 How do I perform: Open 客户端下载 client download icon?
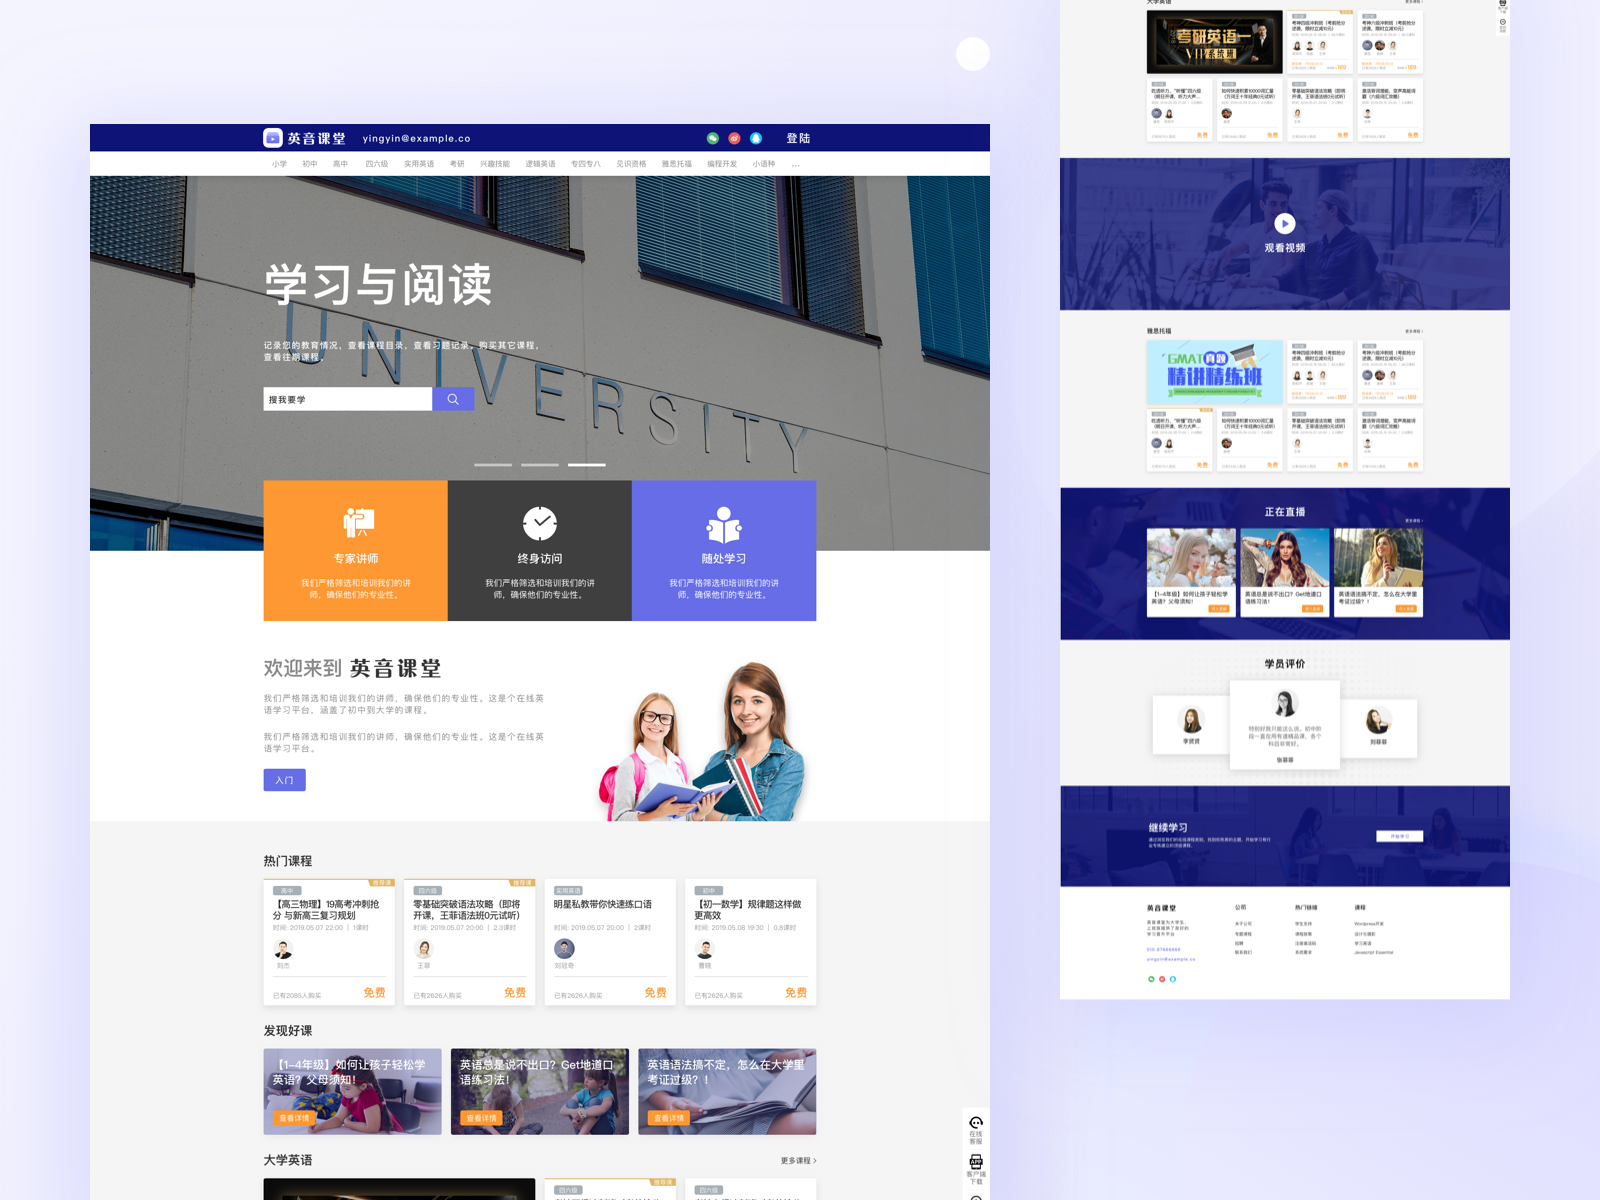(976, 1161)
